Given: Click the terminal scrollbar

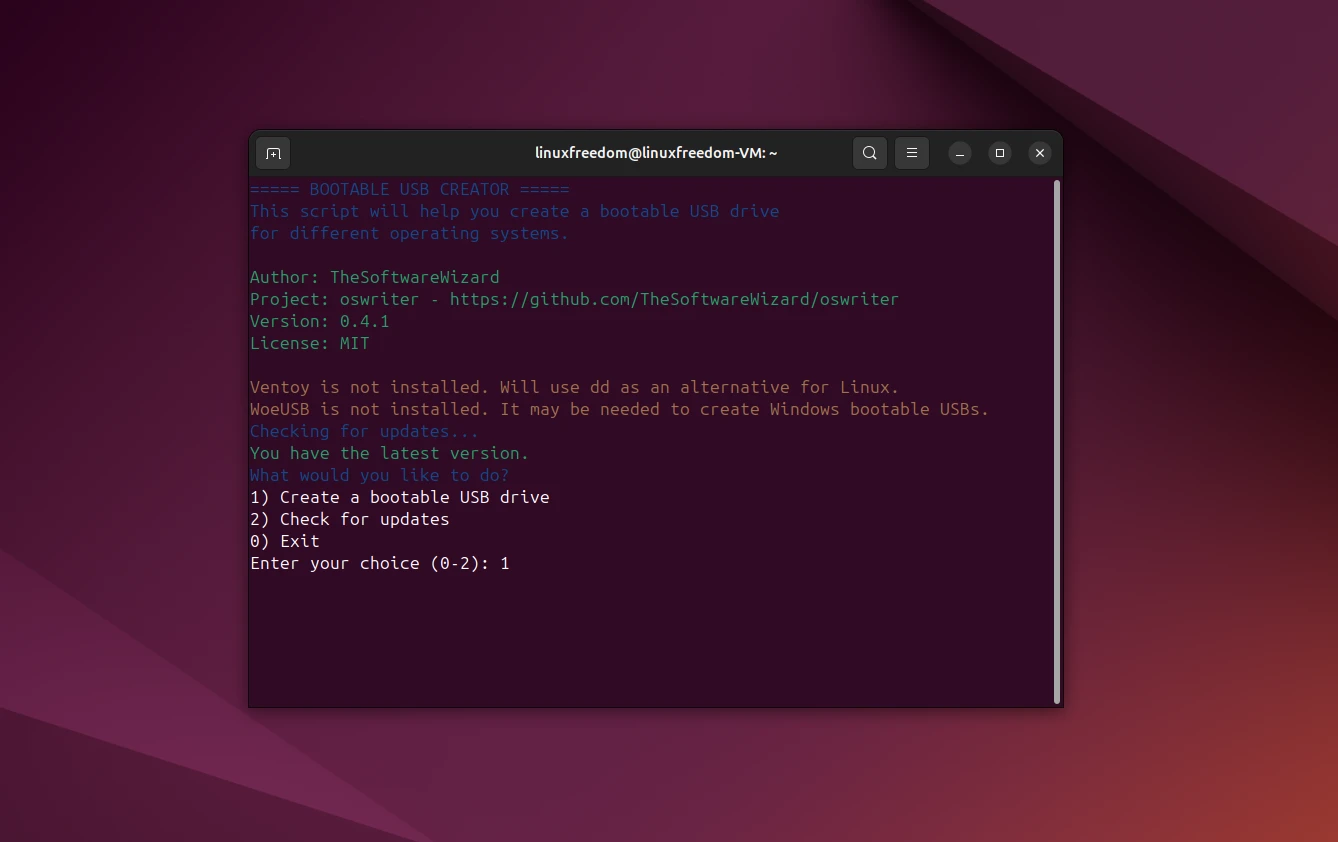Looking at the screenshot, I should tap(1055, 440).
